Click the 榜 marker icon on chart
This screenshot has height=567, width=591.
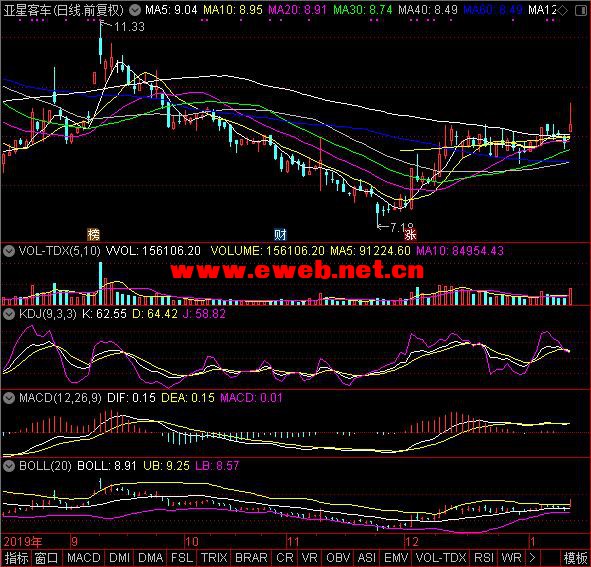[93, 234]
